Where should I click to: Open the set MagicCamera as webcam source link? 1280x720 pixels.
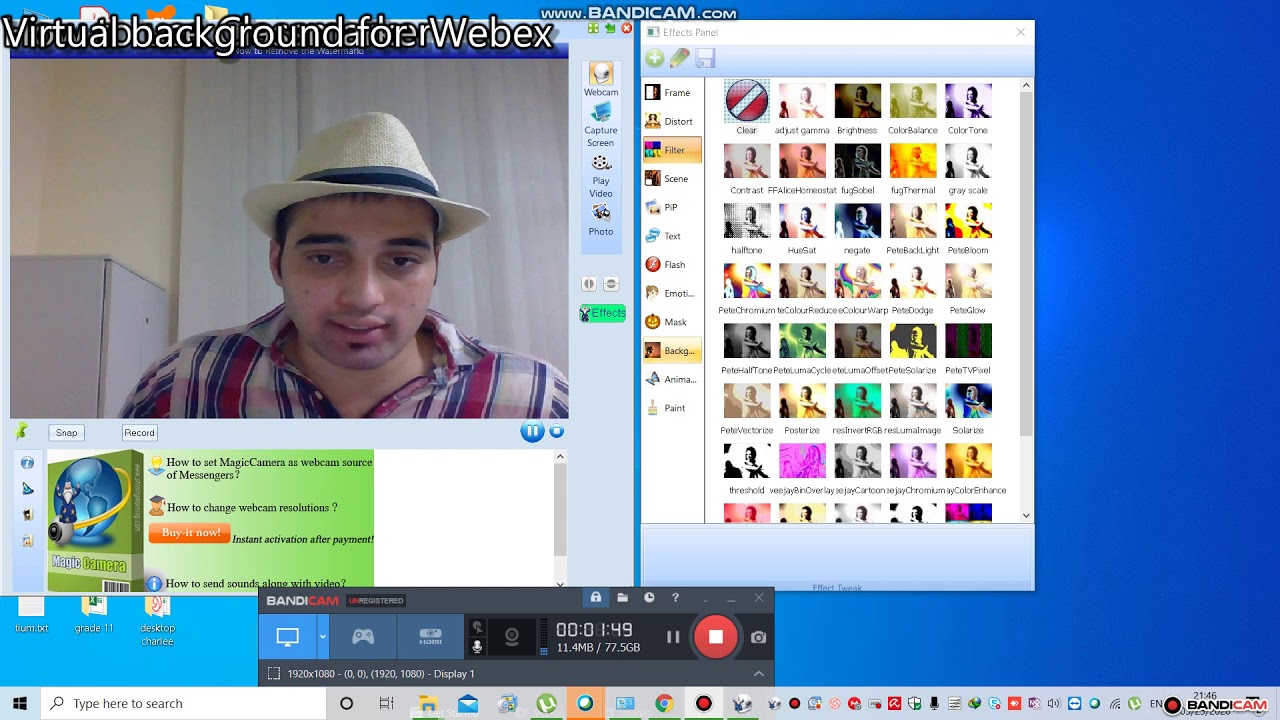tap(269, 468)
